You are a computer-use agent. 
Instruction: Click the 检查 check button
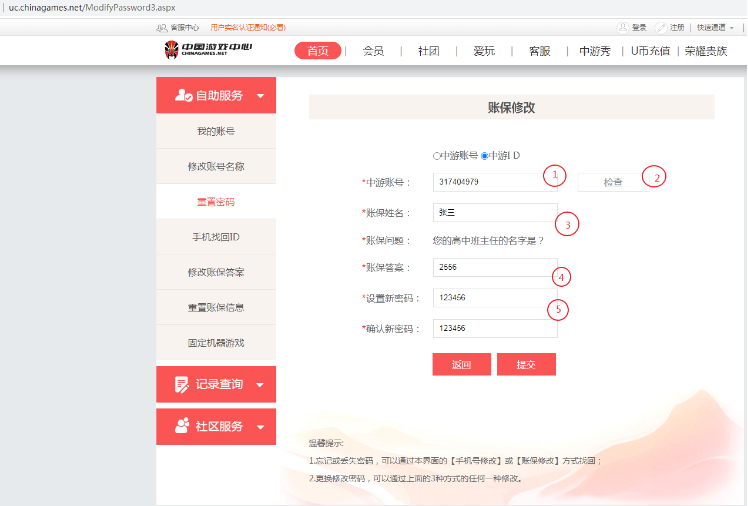[x=612, y=182]
